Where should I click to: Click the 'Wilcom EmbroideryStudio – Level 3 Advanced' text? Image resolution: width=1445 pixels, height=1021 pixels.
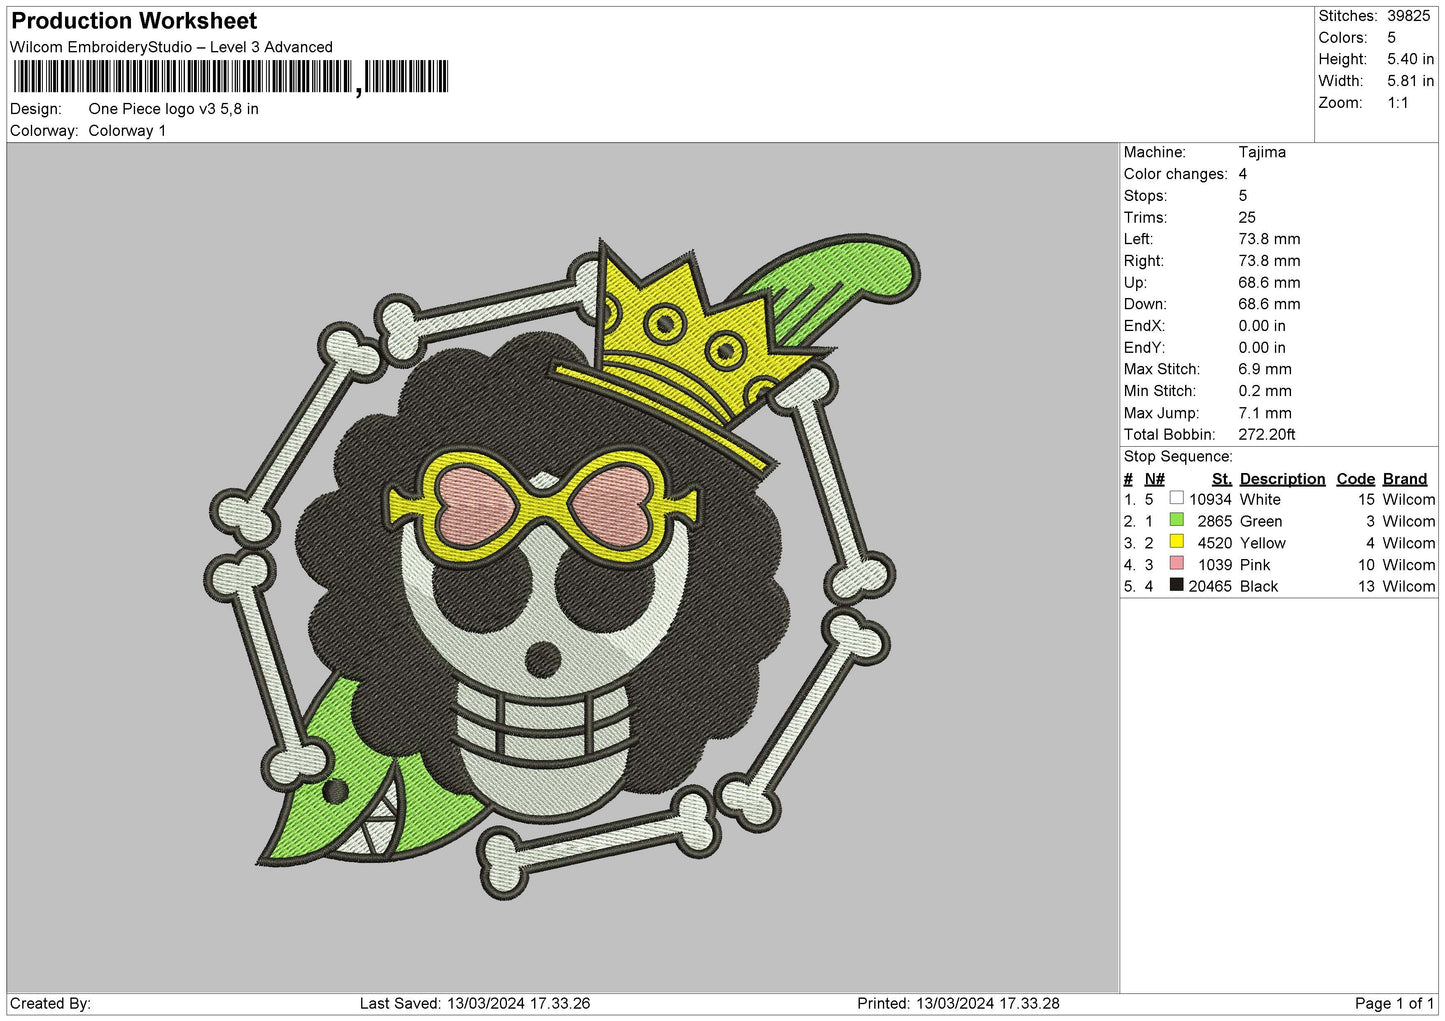[x=171, y=47]
